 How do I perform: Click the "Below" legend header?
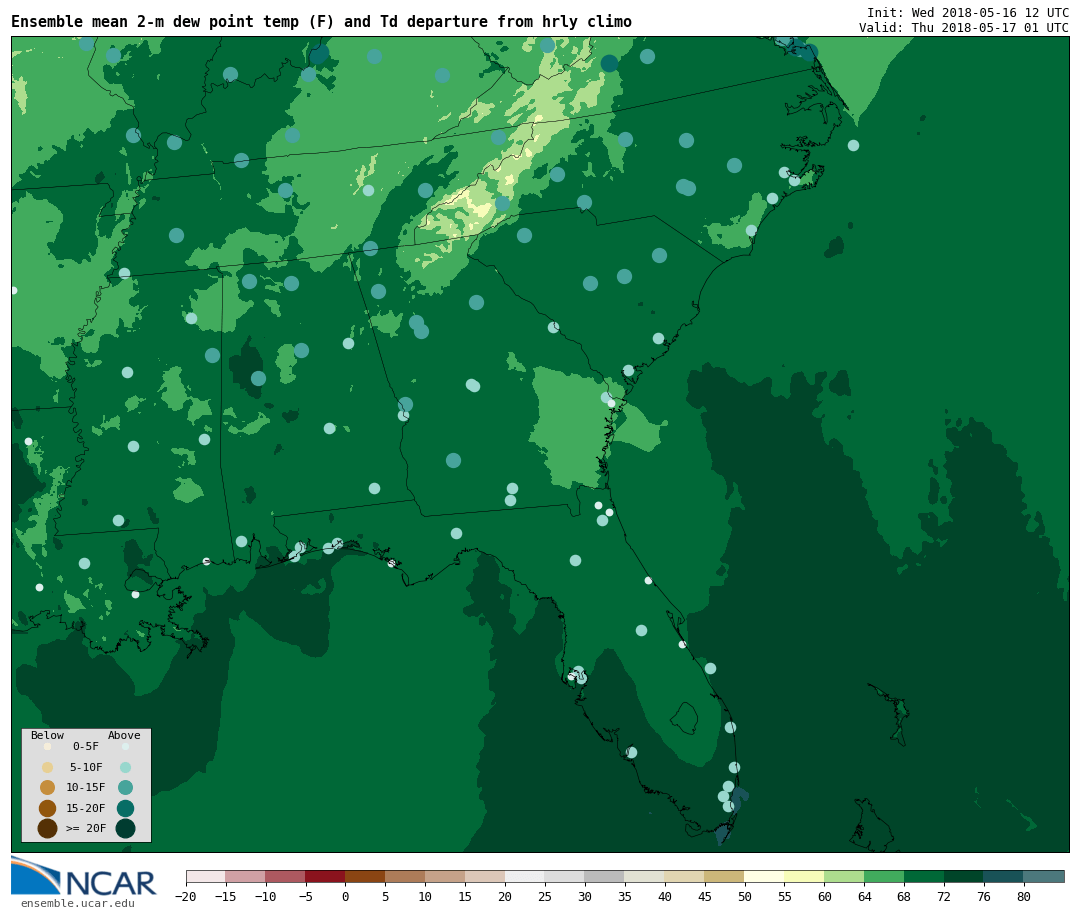coord(48,735)
